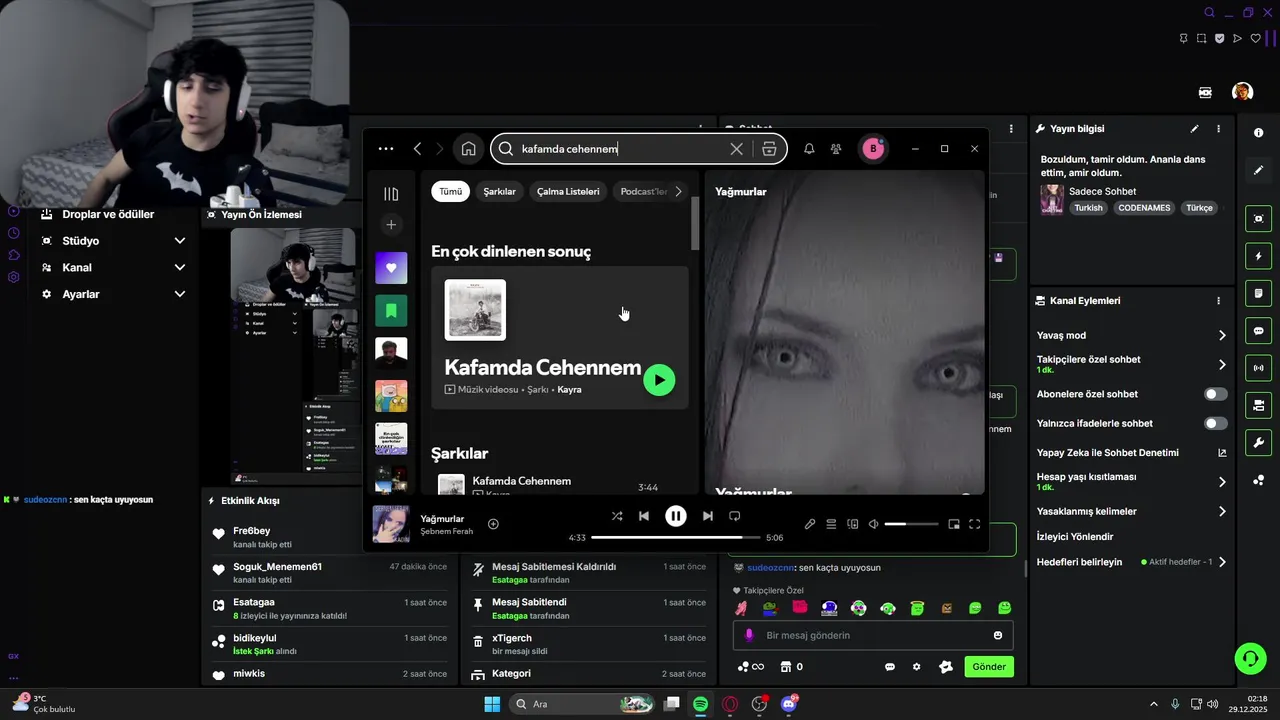Spotify results vertical scrollbar
This screenshot has width=1280, height=720.
(695, 223)
